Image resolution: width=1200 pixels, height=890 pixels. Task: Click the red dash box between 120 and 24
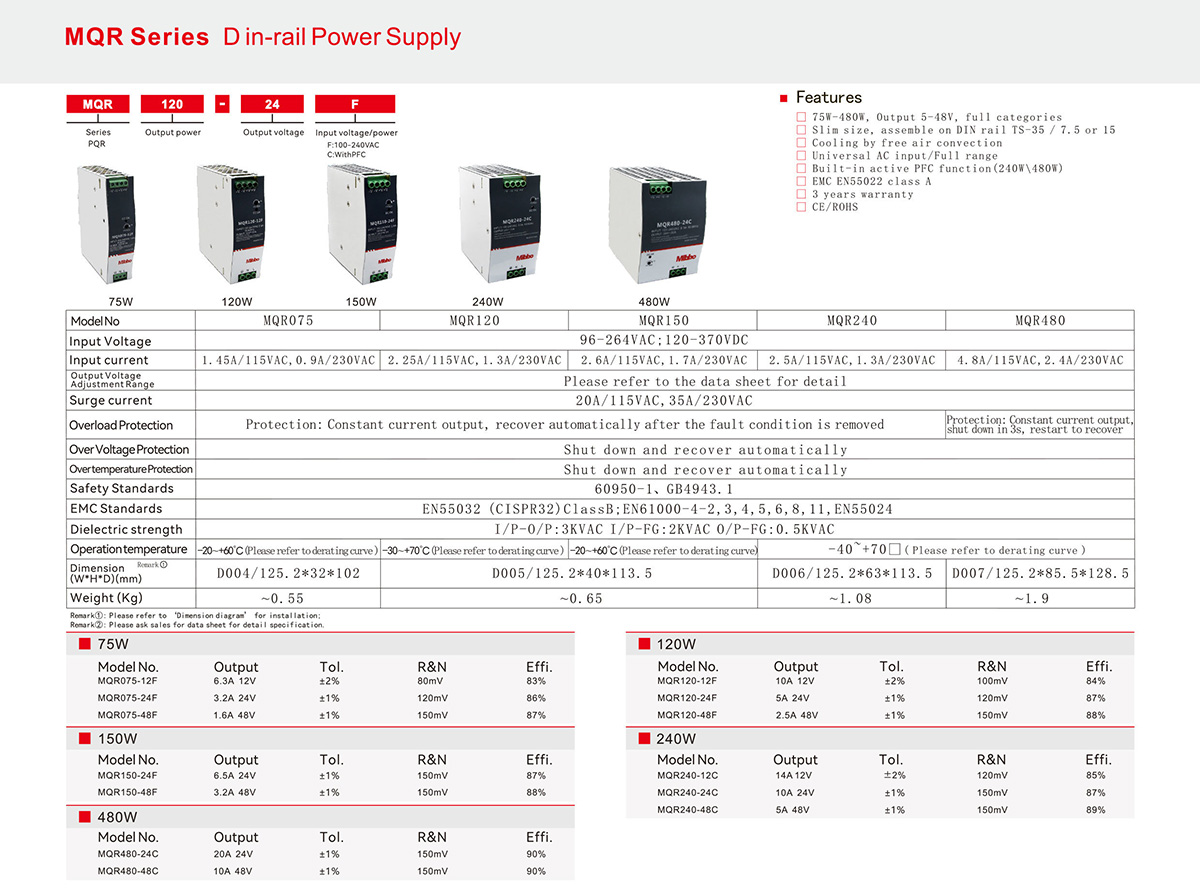[223, 104]
